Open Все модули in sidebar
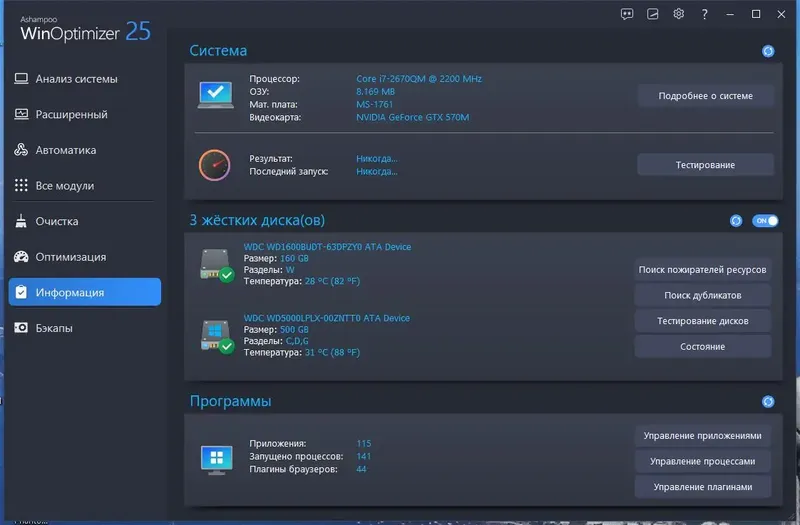The image size is (800, 525). point(84,186)
